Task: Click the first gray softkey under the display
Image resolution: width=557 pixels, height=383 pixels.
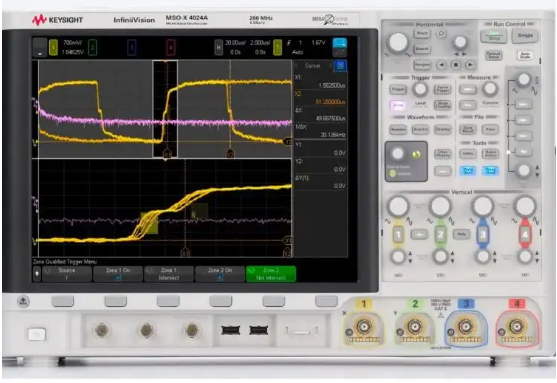Action: point(63,301)
